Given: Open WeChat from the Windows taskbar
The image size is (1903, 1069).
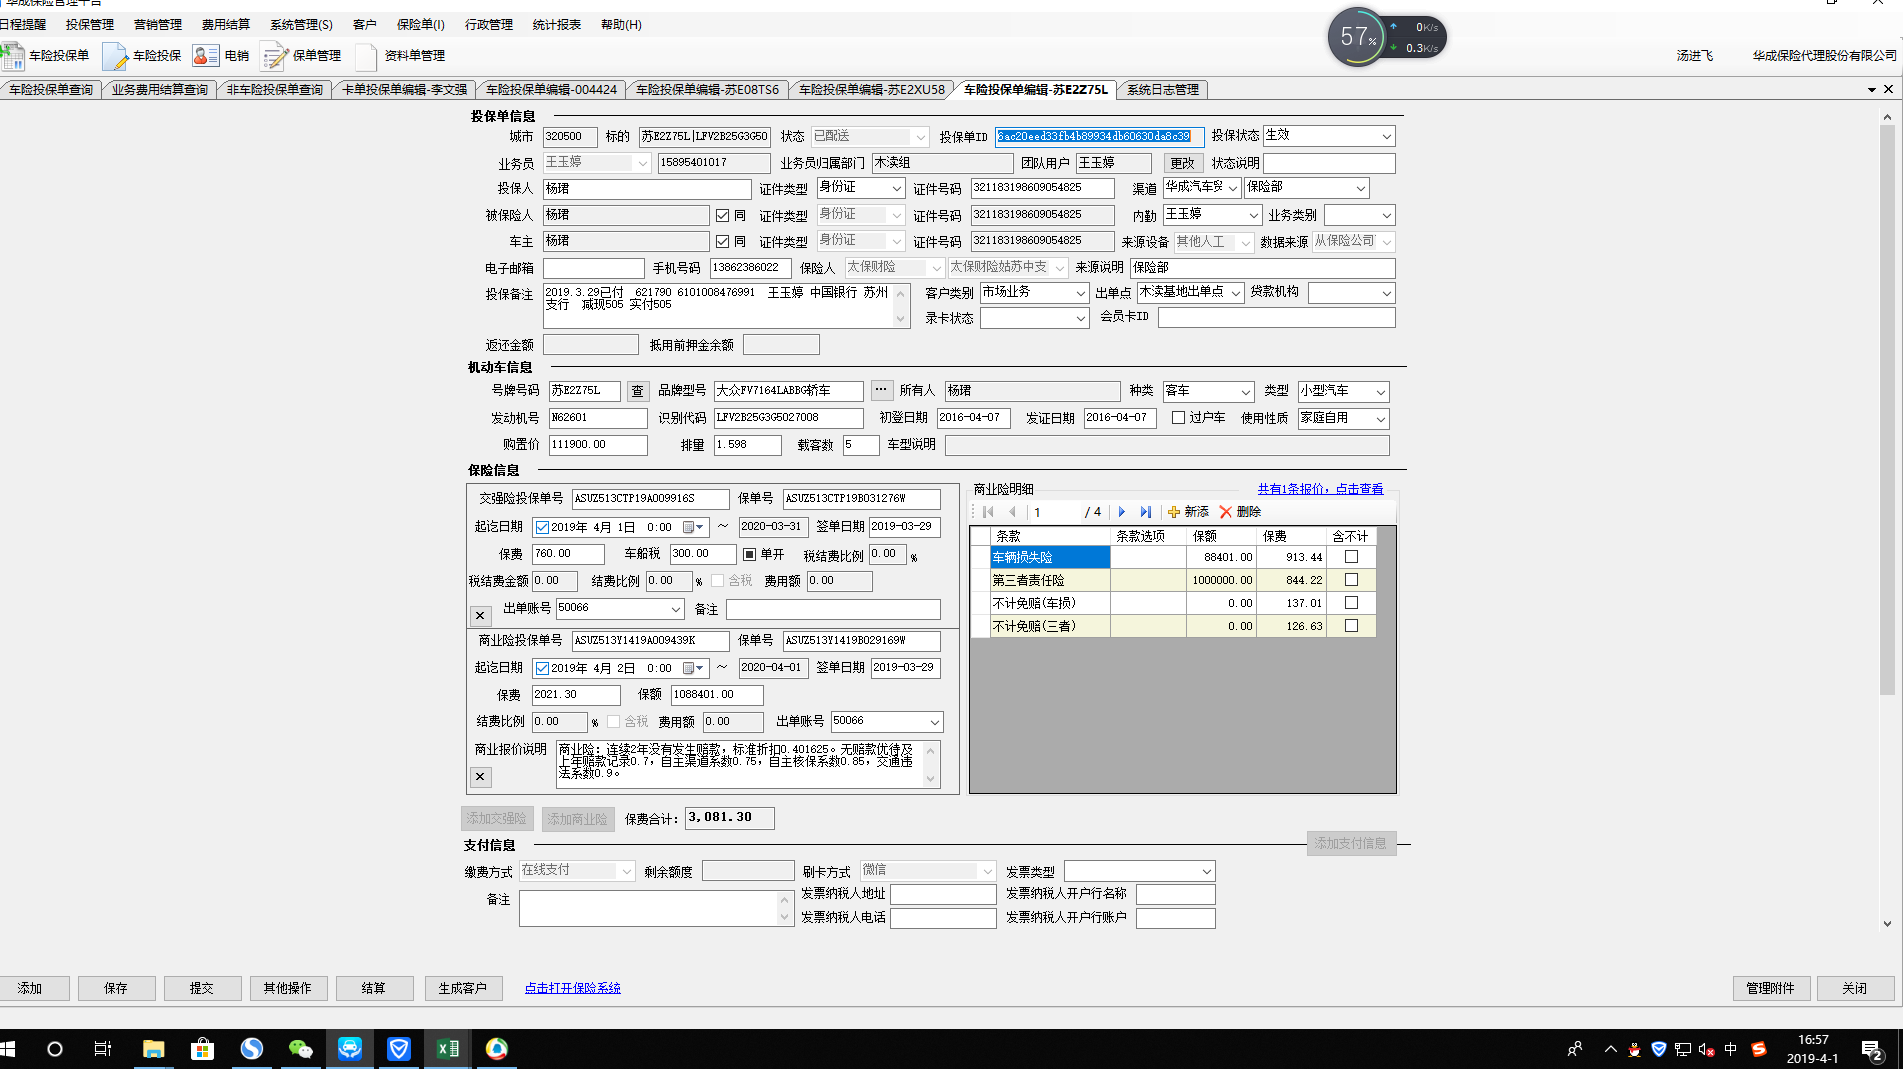Looking at the screenshot, I should 300,1048.
